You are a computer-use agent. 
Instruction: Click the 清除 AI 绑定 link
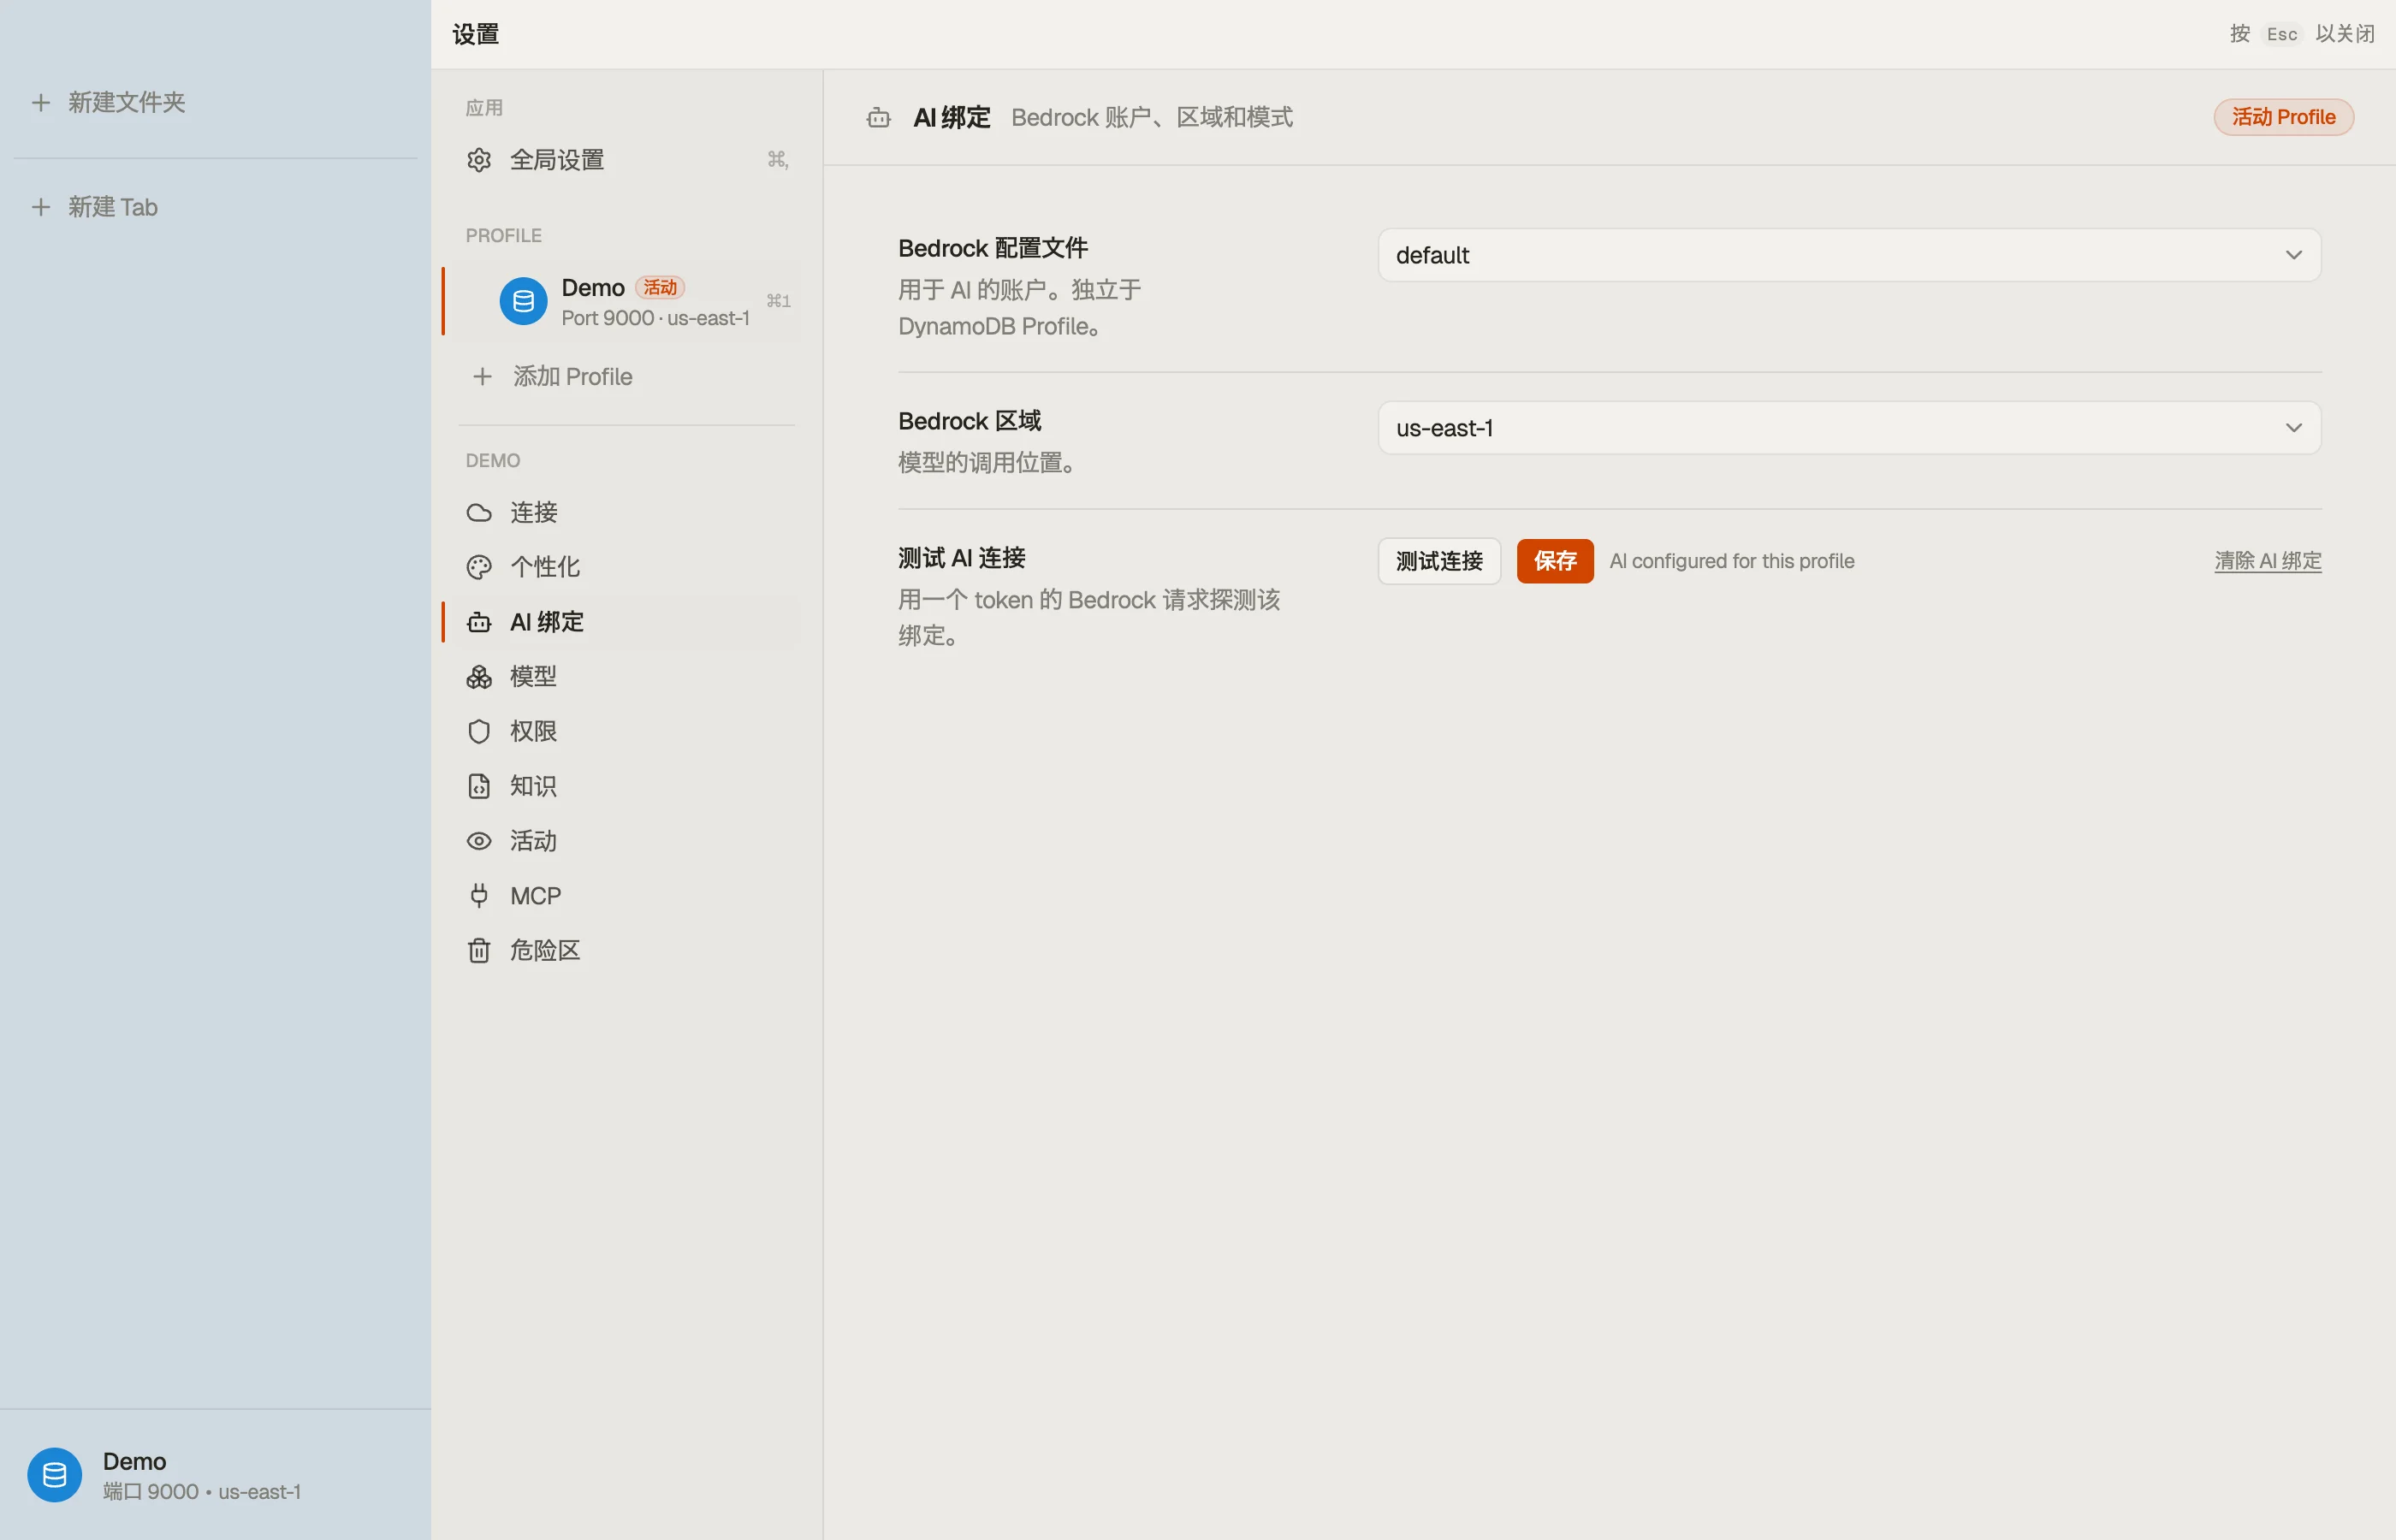click(2267, 561)
